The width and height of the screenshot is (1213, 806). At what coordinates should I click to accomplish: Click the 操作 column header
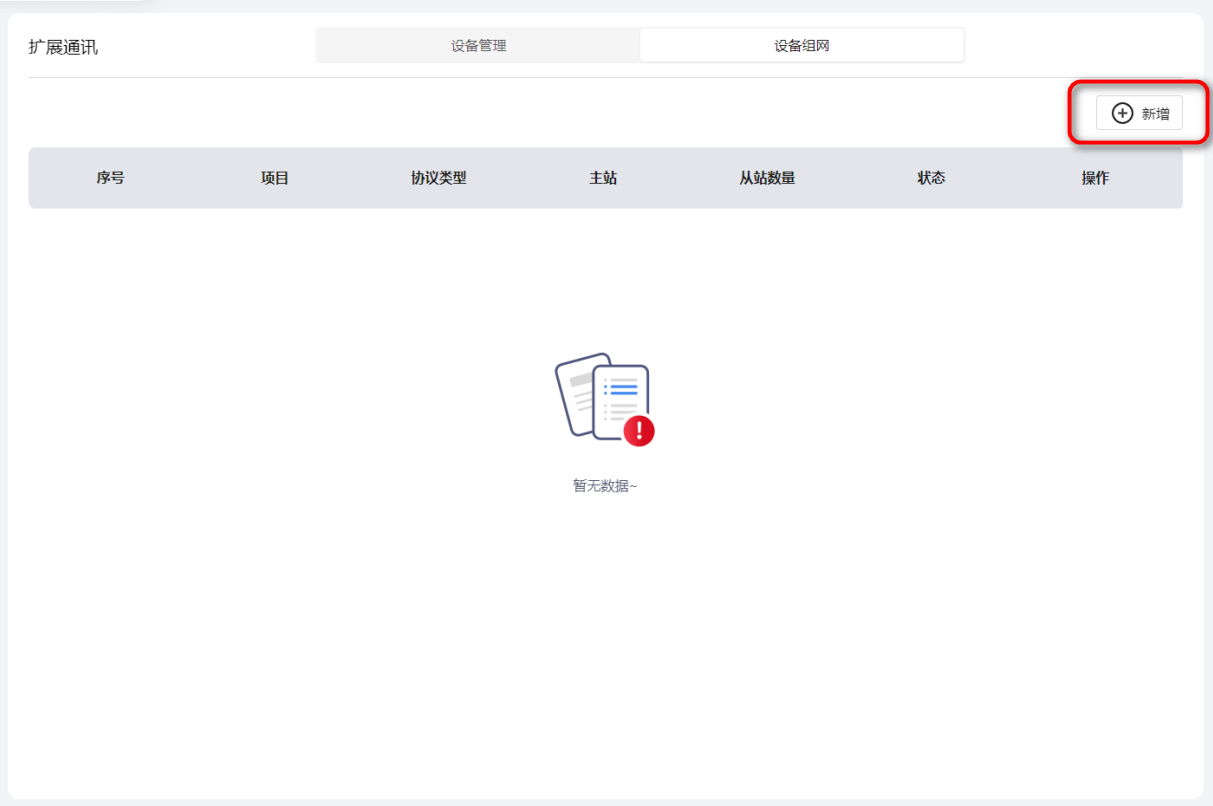coord(1095,178)
